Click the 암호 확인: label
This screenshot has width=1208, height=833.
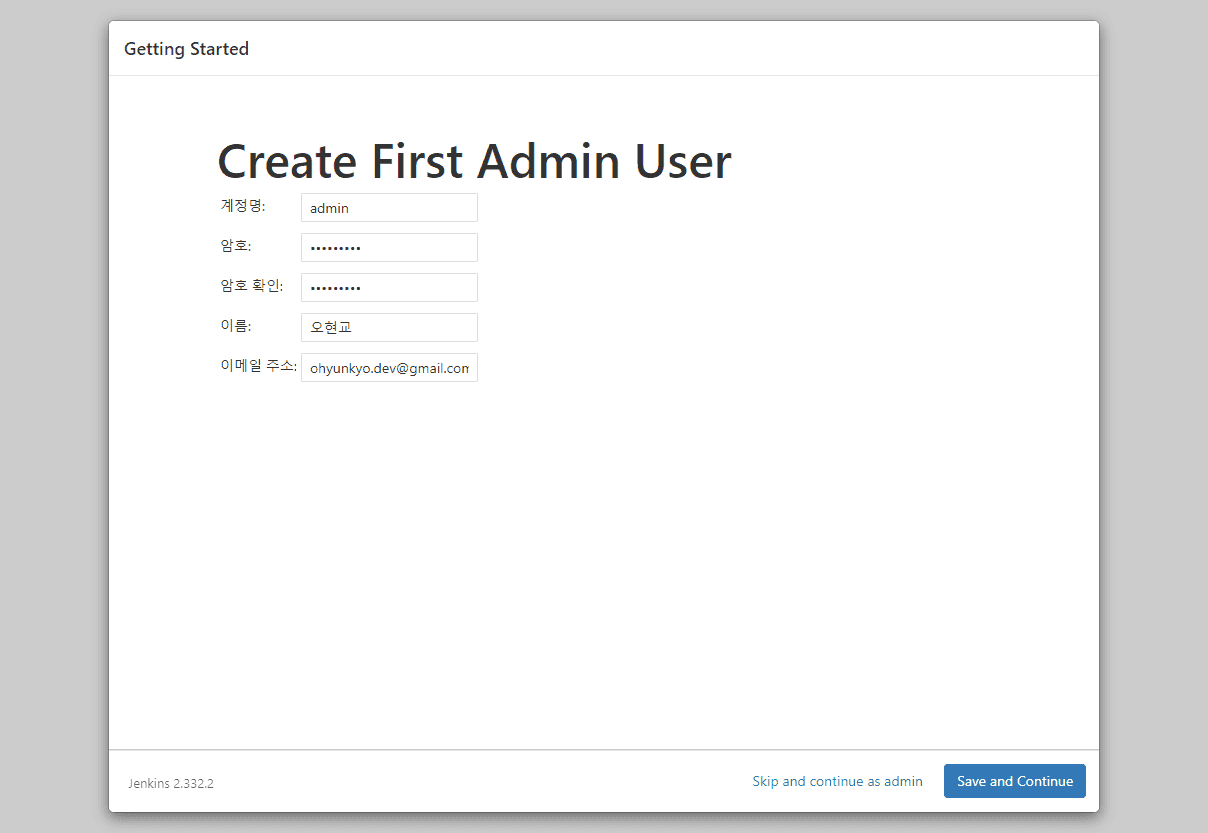click(252, 285)
